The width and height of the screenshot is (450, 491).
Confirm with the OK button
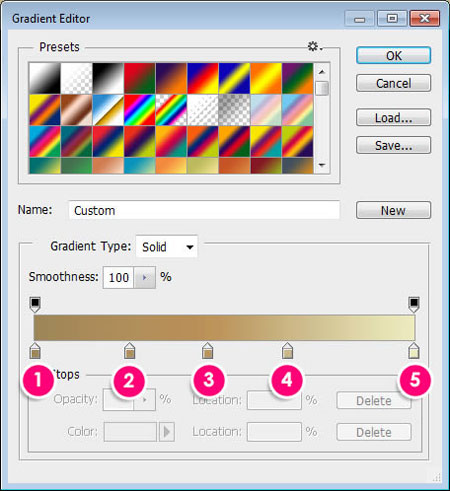pyautogui.click(x=393, y=55)
